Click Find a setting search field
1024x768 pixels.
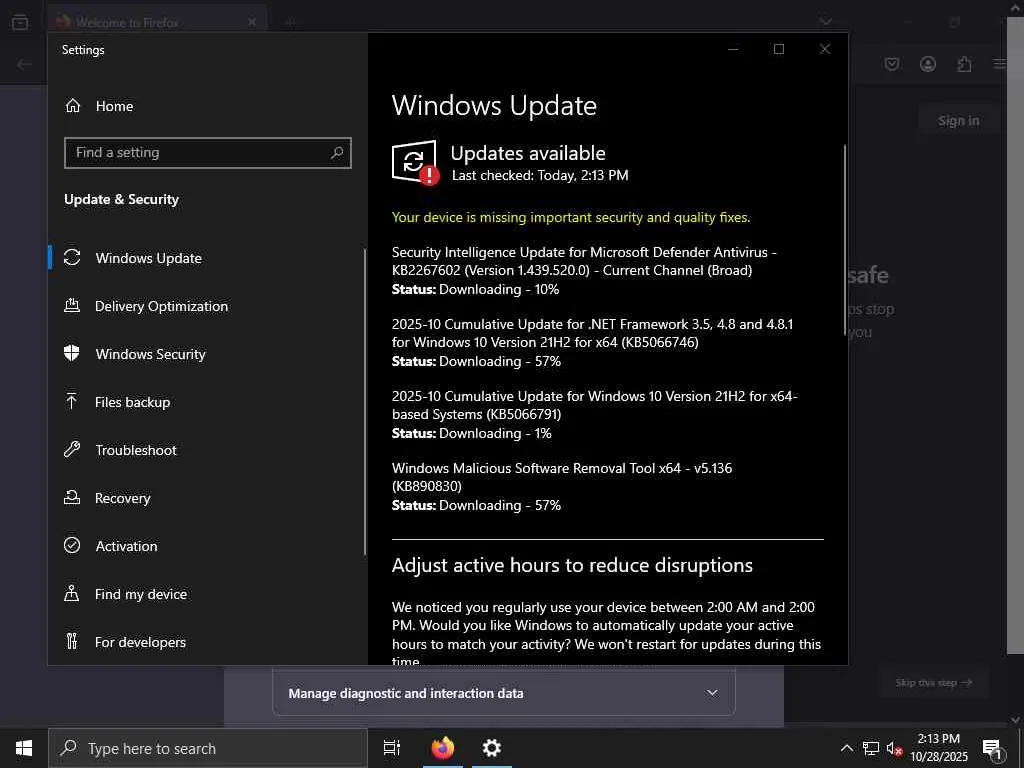pyautogui.click(x=208, y=153)
